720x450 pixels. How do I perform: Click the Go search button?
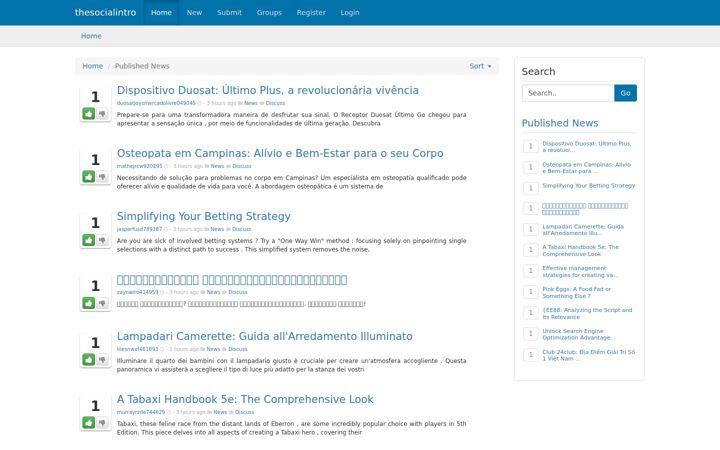pos(625,93)
